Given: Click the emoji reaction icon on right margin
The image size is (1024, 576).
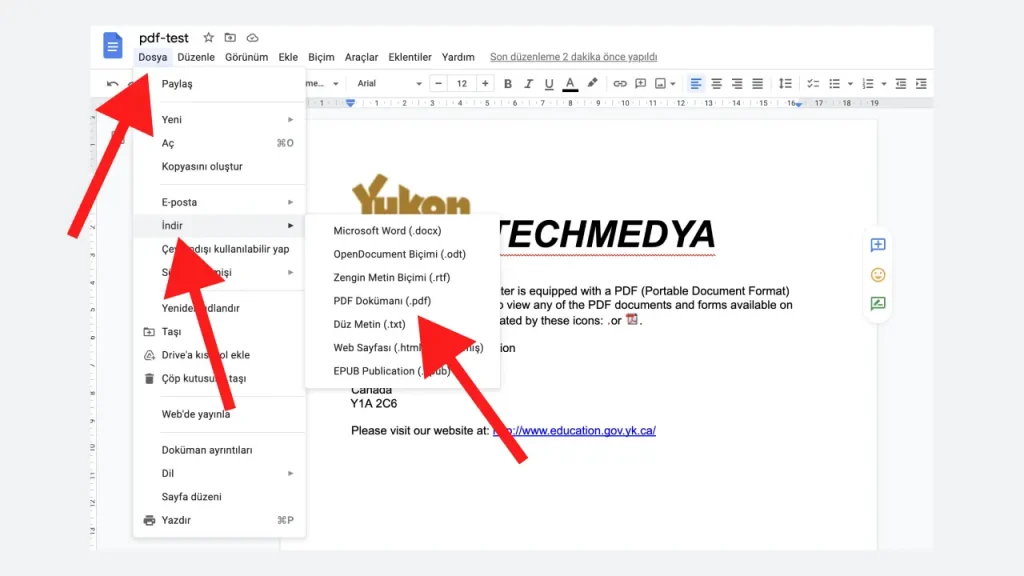Looking at the screenshot, I should click(x=878, y=274).
